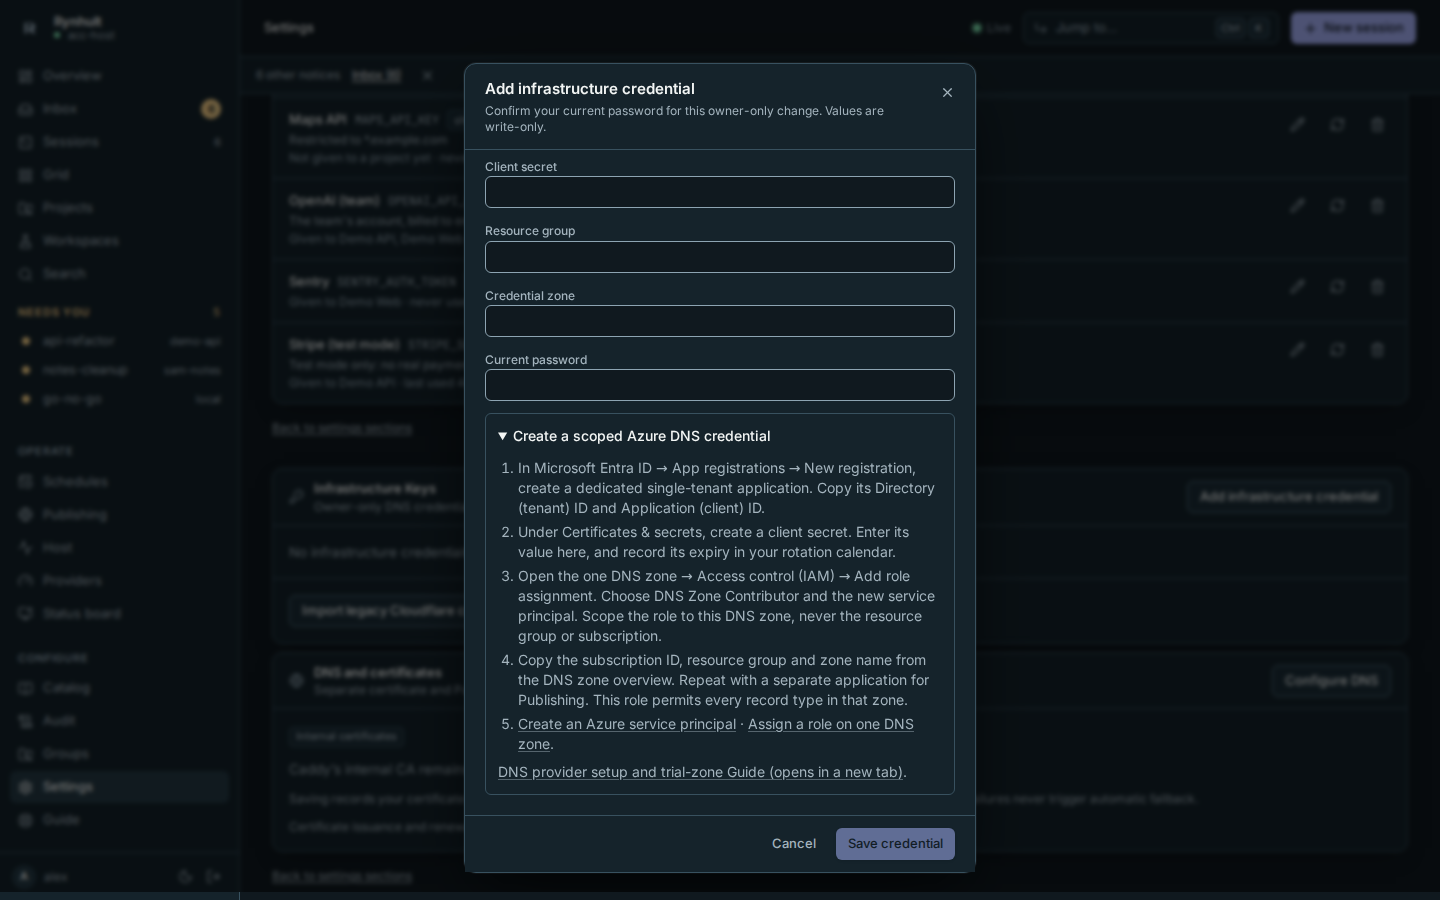Toggle the sidebar menu icon
This screenshot has height=900, width=1440.
pos(29,28)
